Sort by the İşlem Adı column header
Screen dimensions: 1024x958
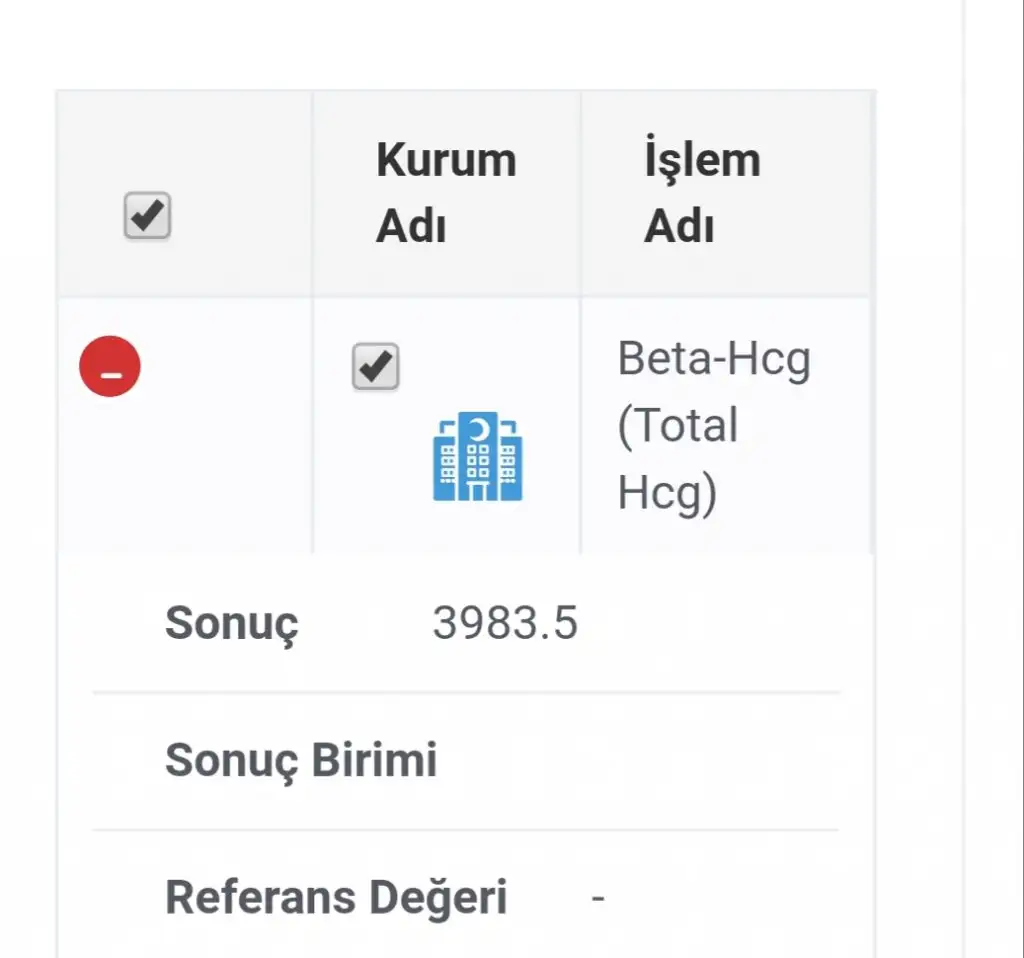tap(702, 193)
